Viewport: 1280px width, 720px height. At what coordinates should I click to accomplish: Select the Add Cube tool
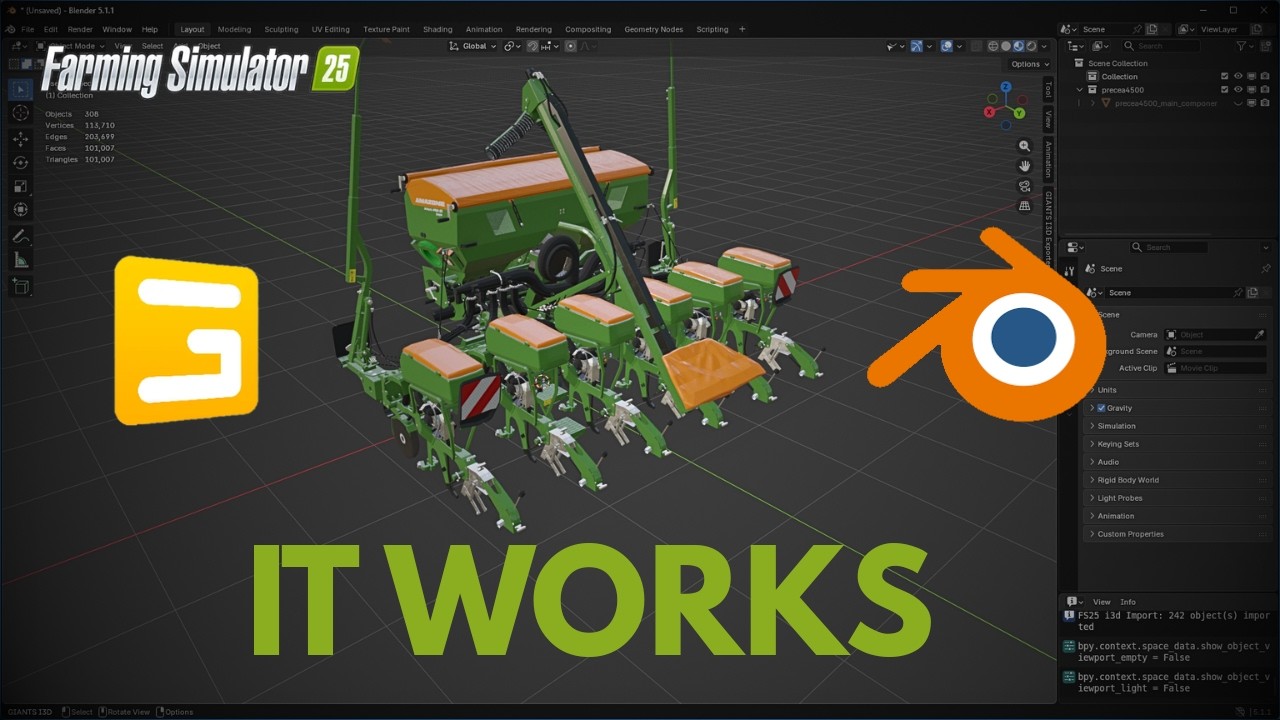point(20,287)
